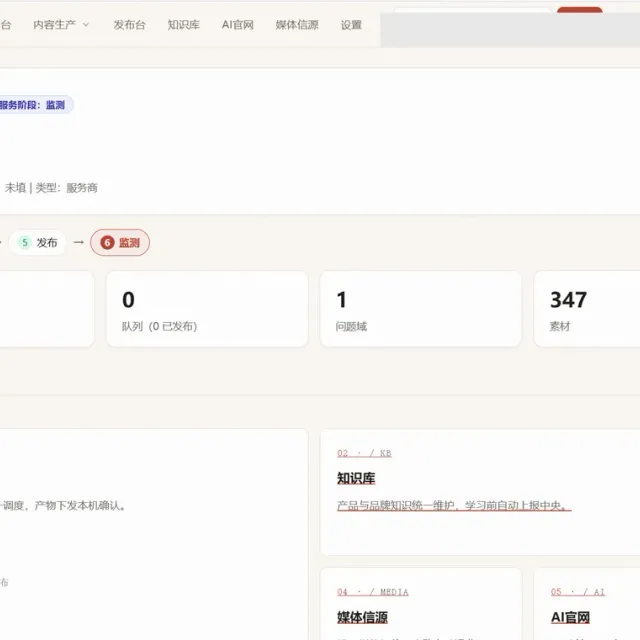
Task: Select step 5 发布 in workflow
Action: [38, 242]
